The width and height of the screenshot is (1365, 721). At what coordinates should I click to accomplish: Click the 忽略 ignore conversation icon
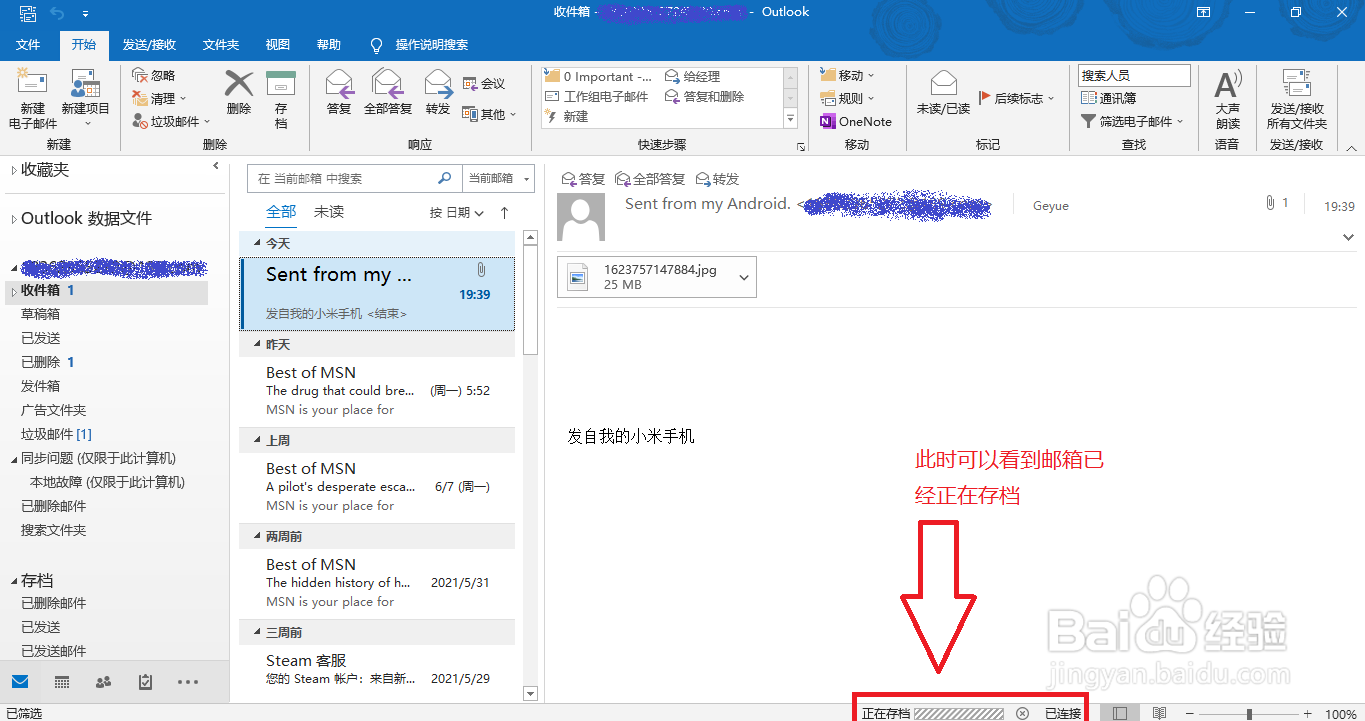[154, 76]
